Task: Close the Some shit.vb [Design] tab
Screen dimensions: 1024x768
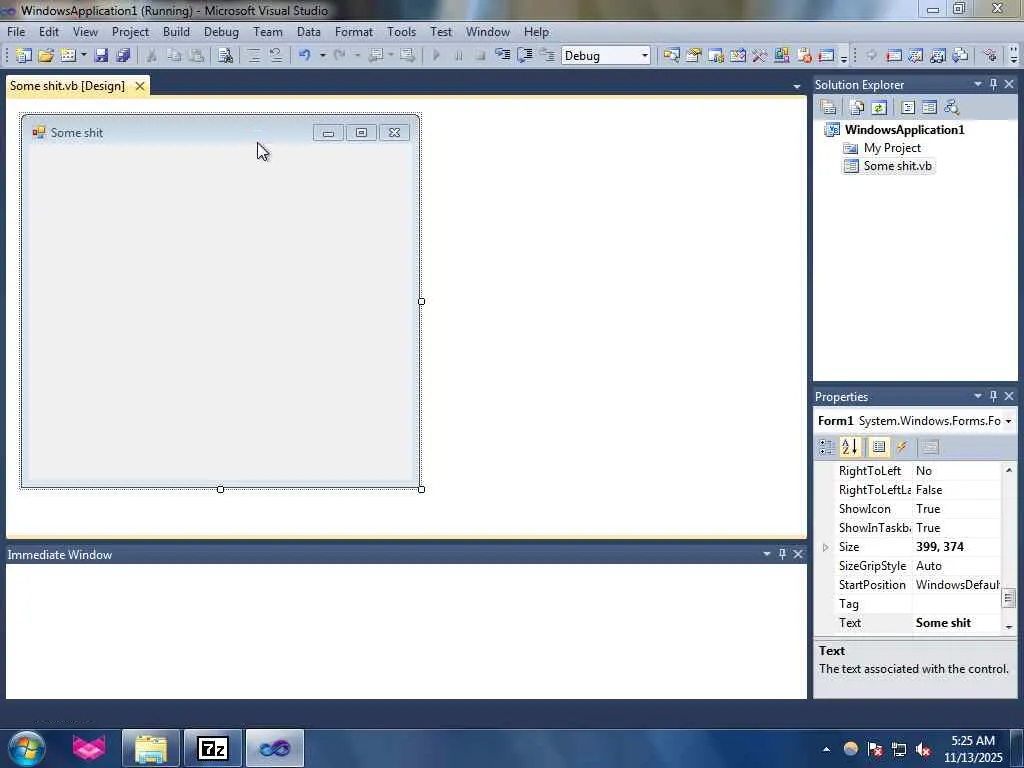Action: [x=140, y=86]
